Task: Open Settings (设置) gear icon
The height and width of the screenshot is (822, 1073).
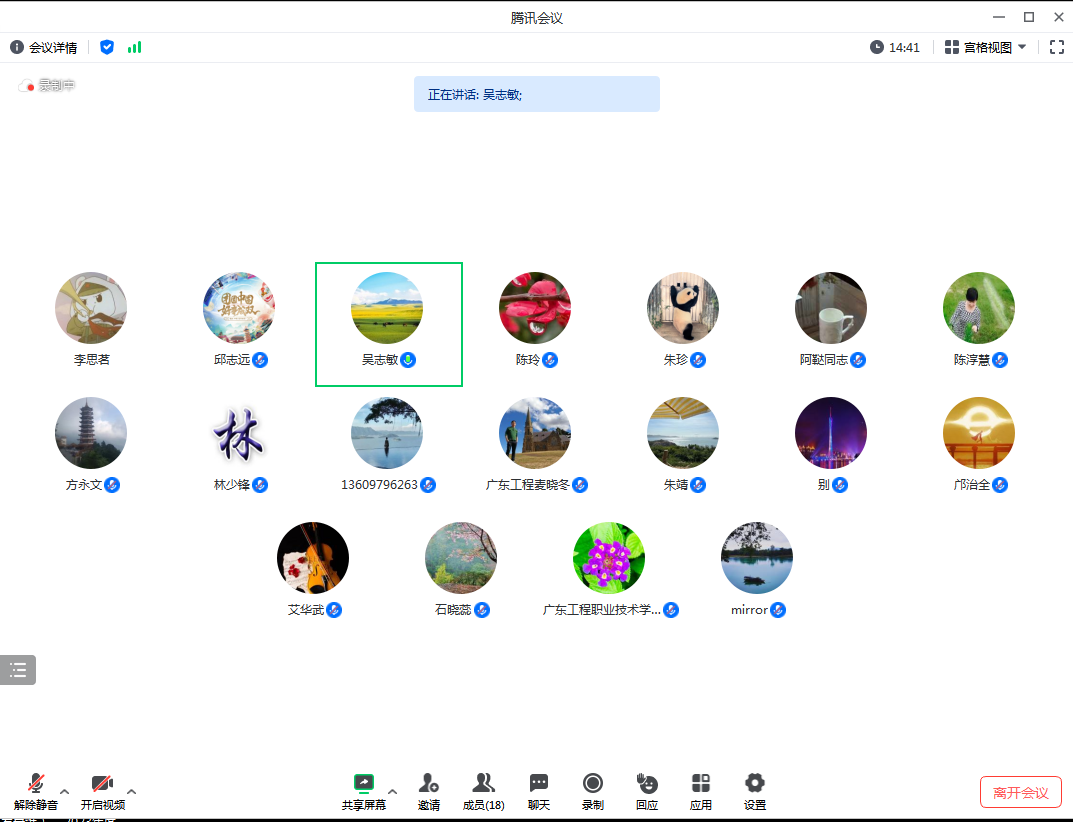Action: 755,783
